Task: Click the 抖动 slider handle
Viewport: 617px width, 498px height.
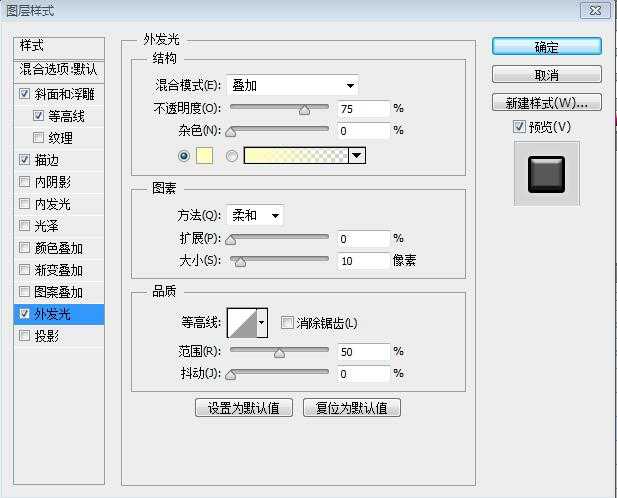Action: click(x=231, y=375)
